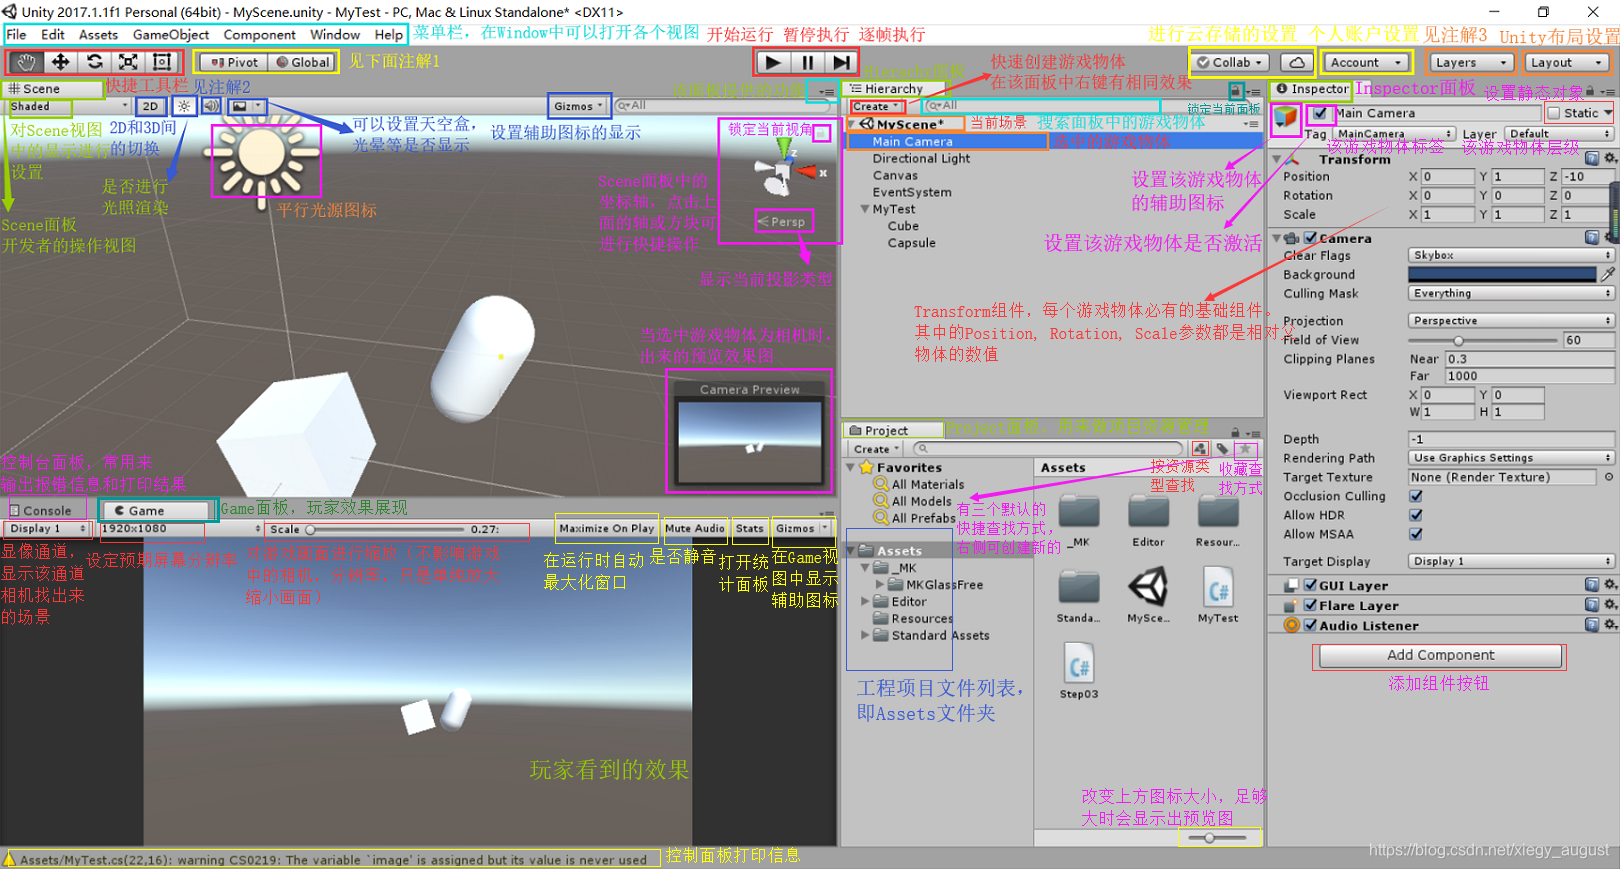Viewport: 1620px width, 869px height.
Task: Select the Rotate tool
Action: click(94, 62)
